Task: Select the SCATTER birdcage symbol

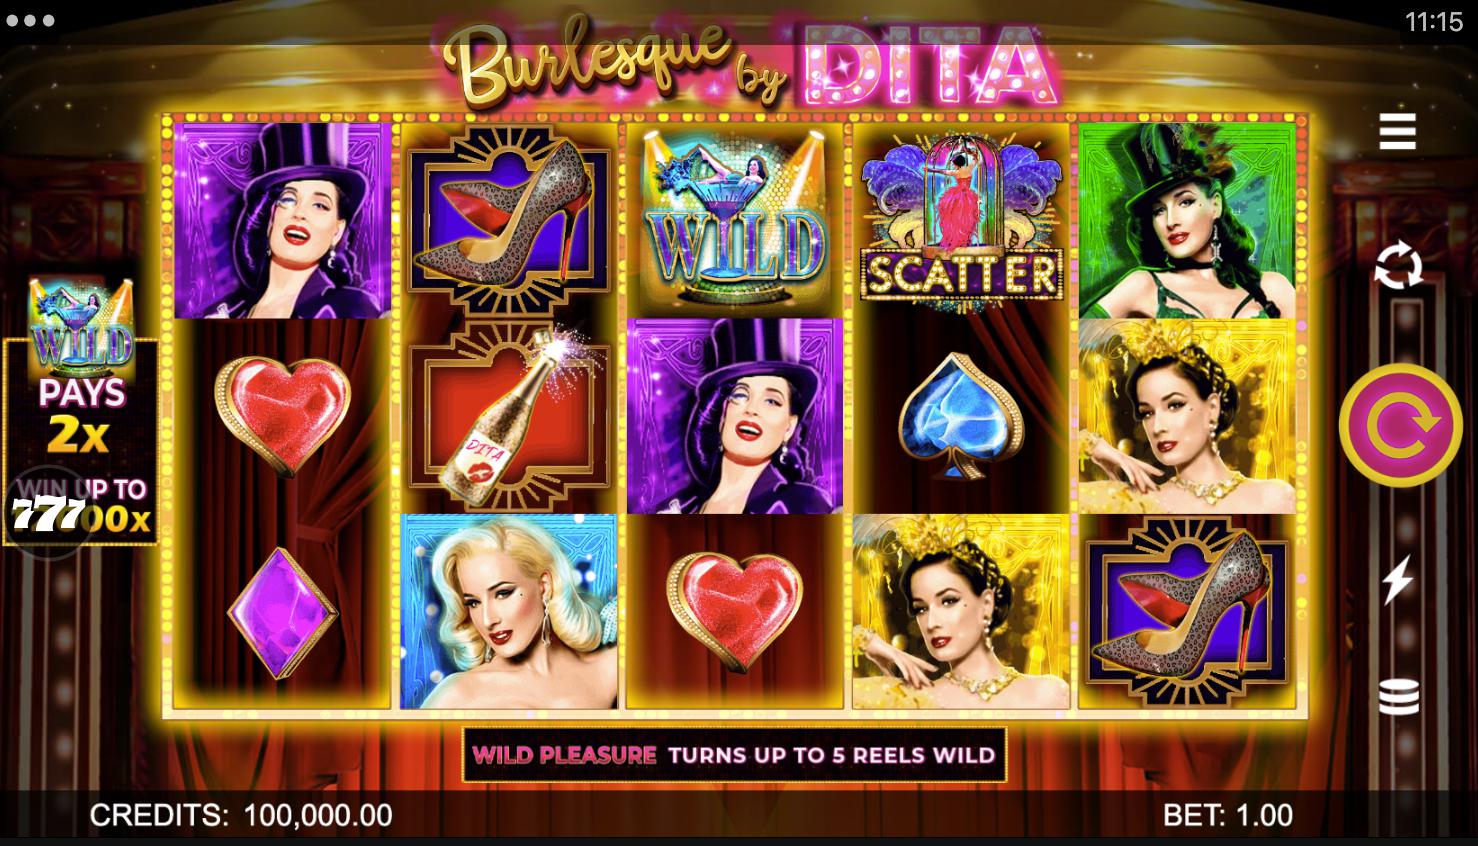Action: [960, 217]
